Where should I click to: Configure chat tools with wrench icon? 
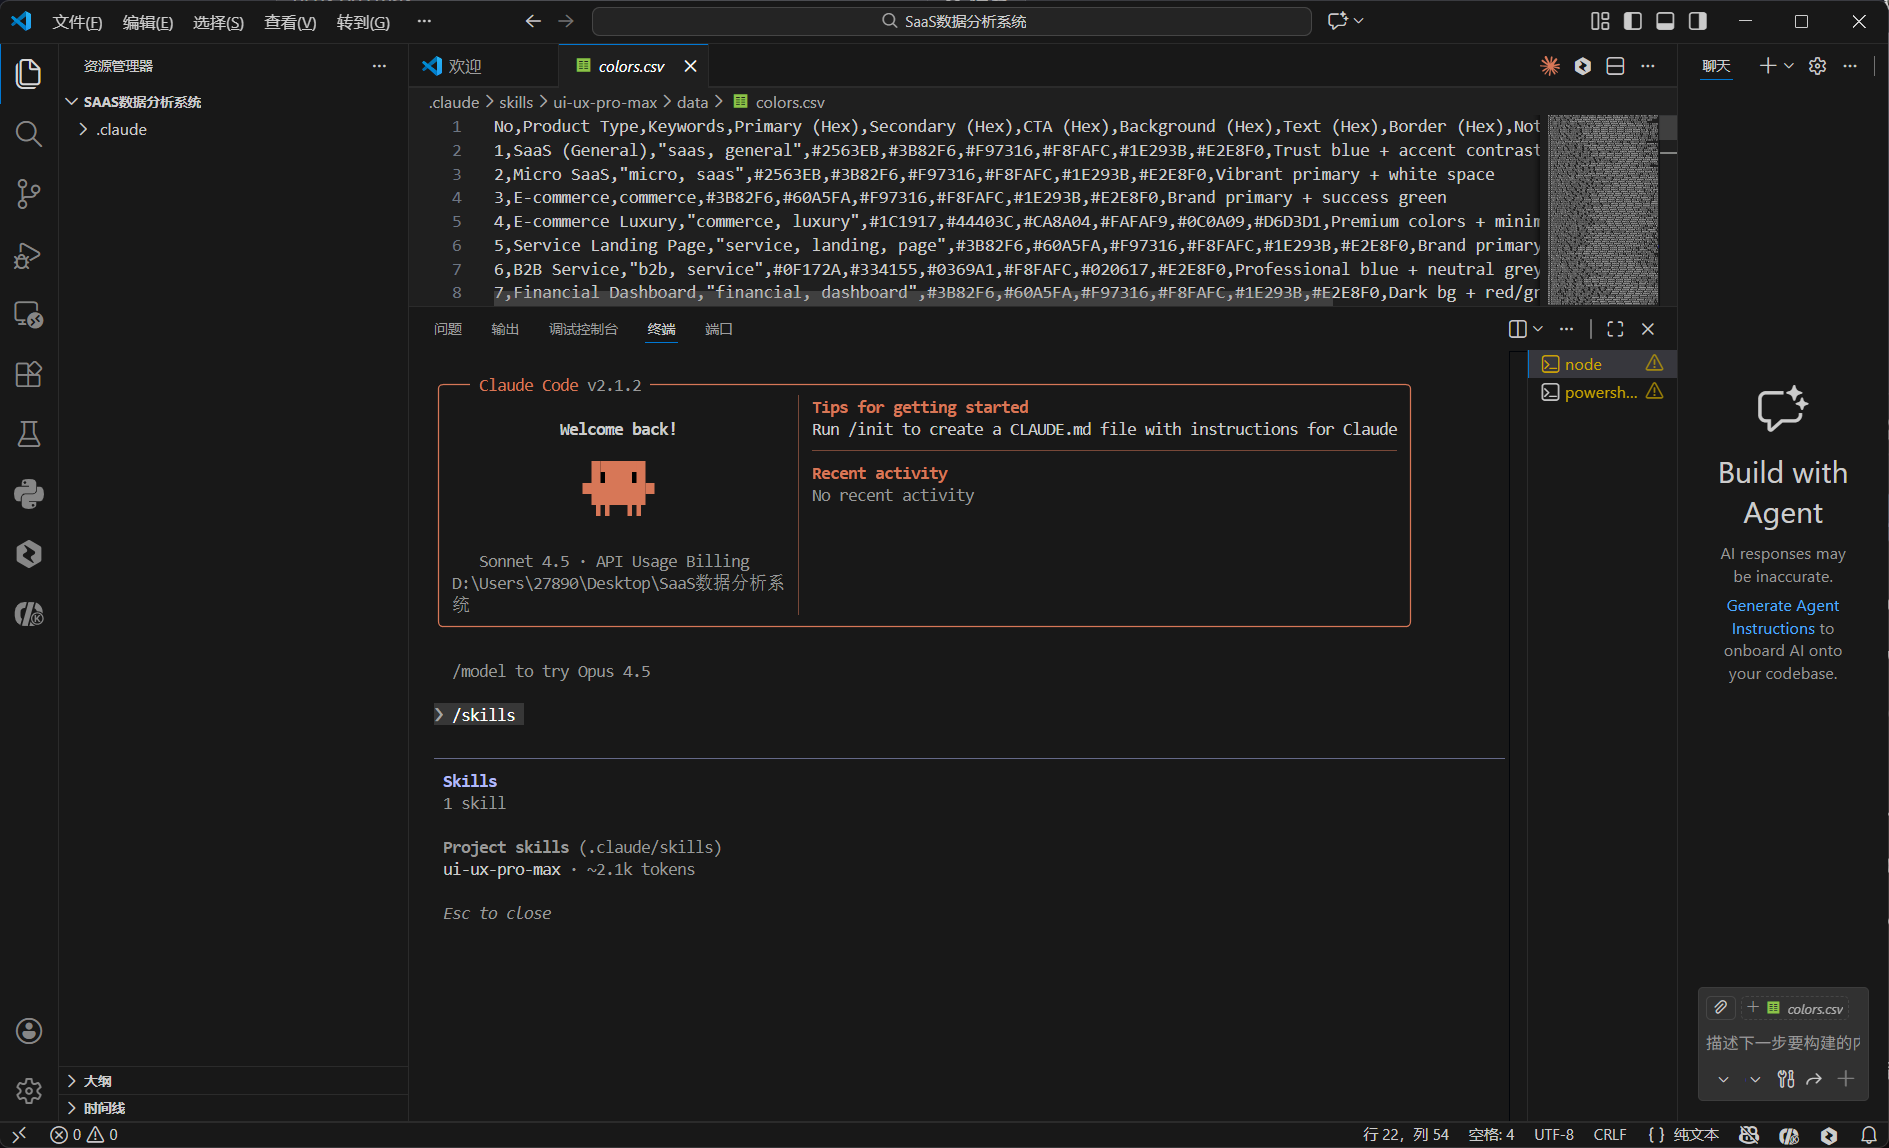(x=1786, y=1079)
